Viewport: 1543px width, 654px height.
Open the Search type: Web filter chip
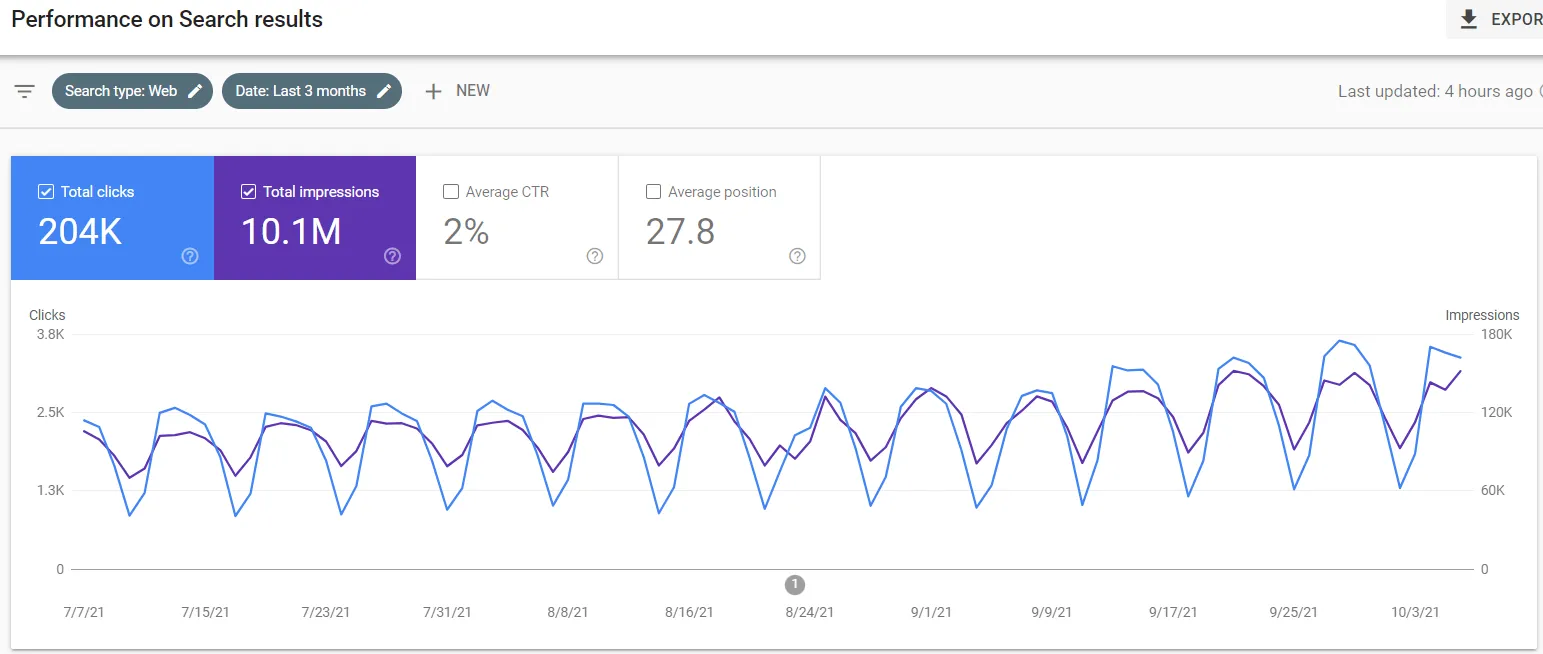[x=120, y=91]
